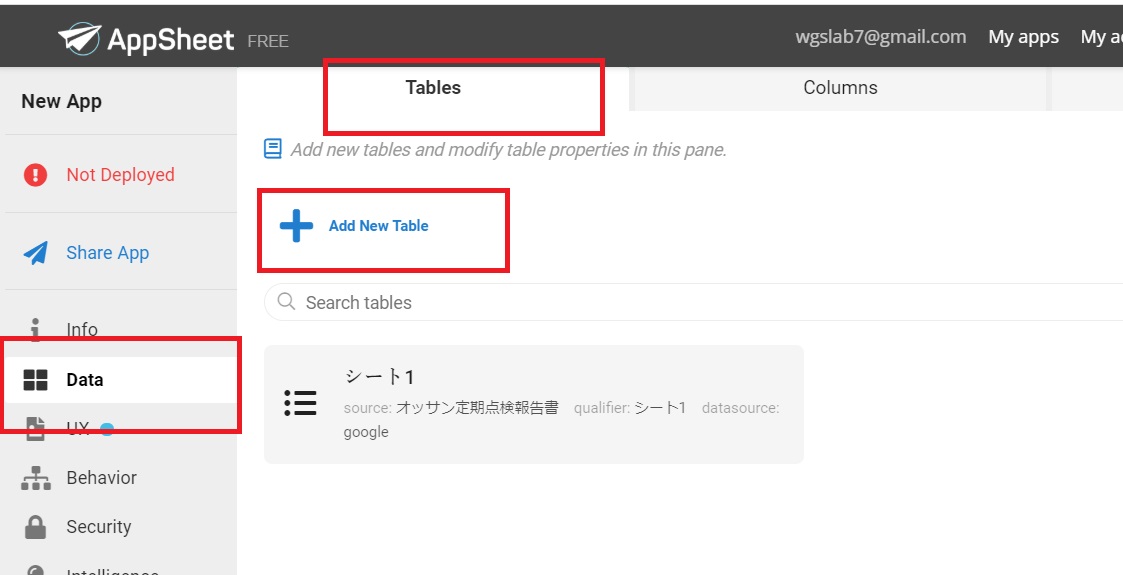The height and width of the screenshot is (575, 1123).
Task: Click the AppSheet brand name text
Action: 170,39
